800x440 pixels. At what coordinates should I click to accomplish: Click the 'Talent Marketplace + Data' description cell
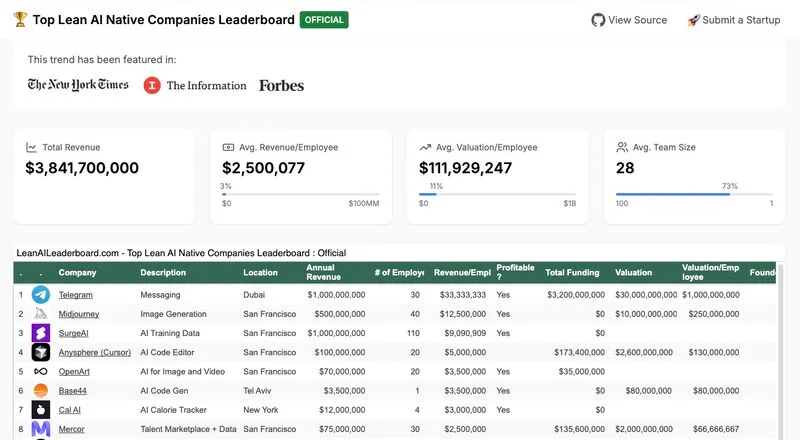(188, 429)
